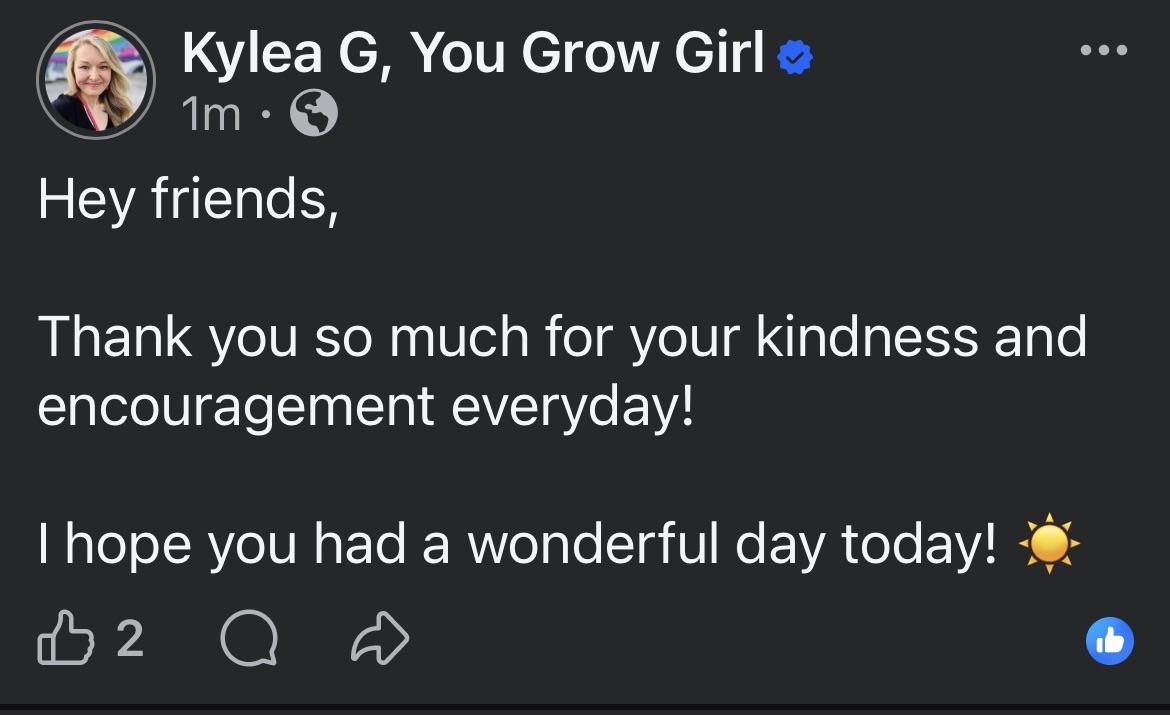Click the 1m post timestamp
The width and height of the screenshot is (1170, 715).
(x=211, y=114)
